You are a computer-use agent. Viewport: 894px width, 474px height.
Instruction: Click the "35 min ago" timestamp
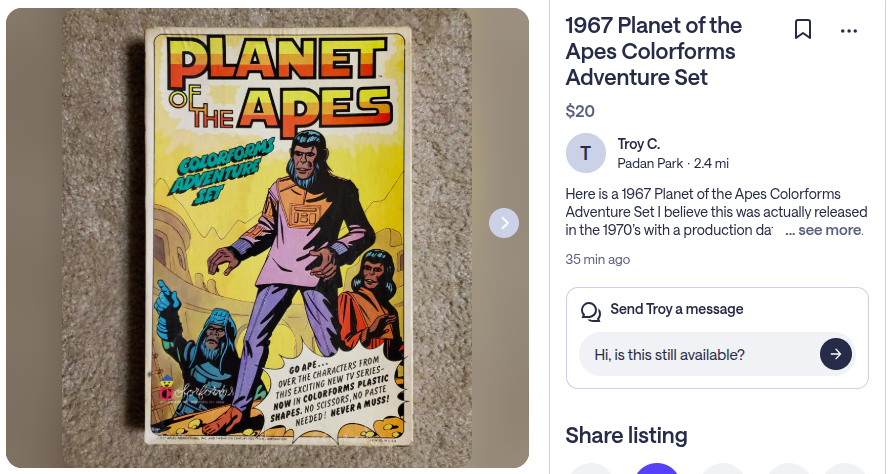[598, 259]
